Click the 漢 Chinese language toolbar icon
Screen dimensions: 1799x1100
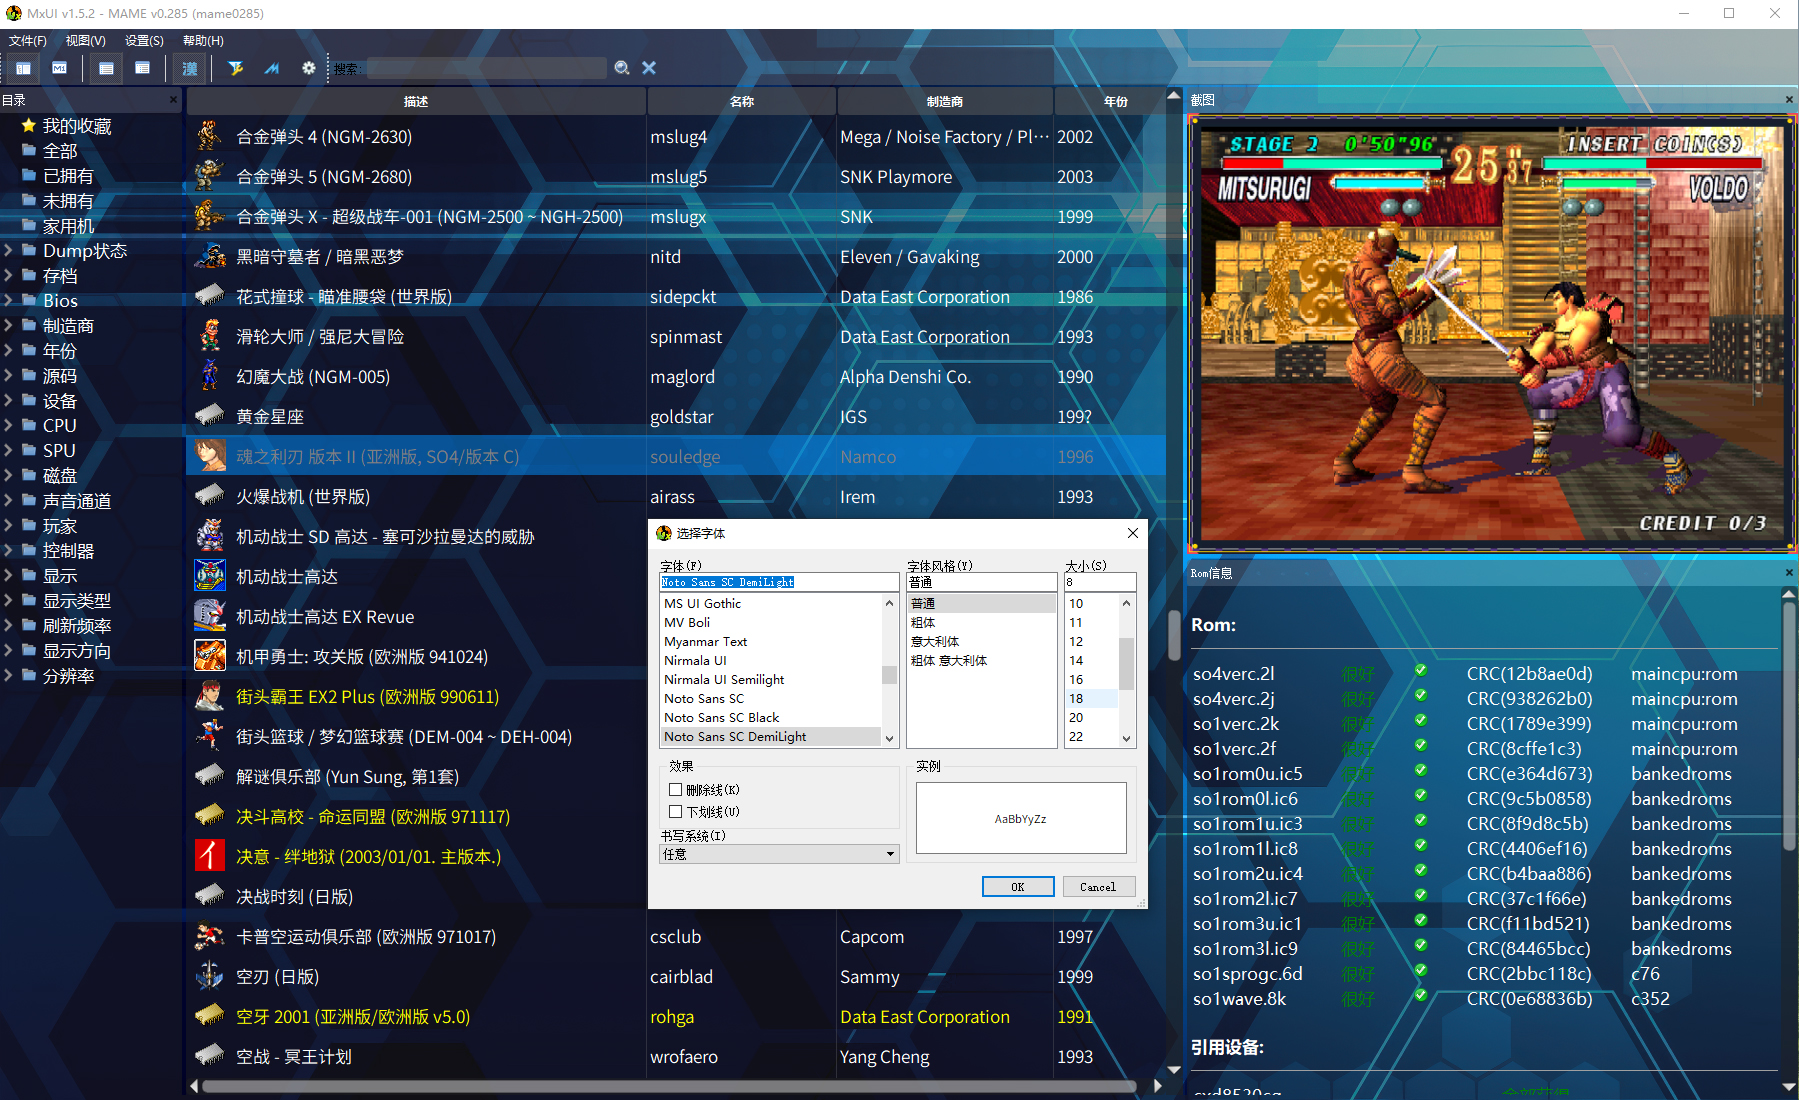tap(189, 68)
